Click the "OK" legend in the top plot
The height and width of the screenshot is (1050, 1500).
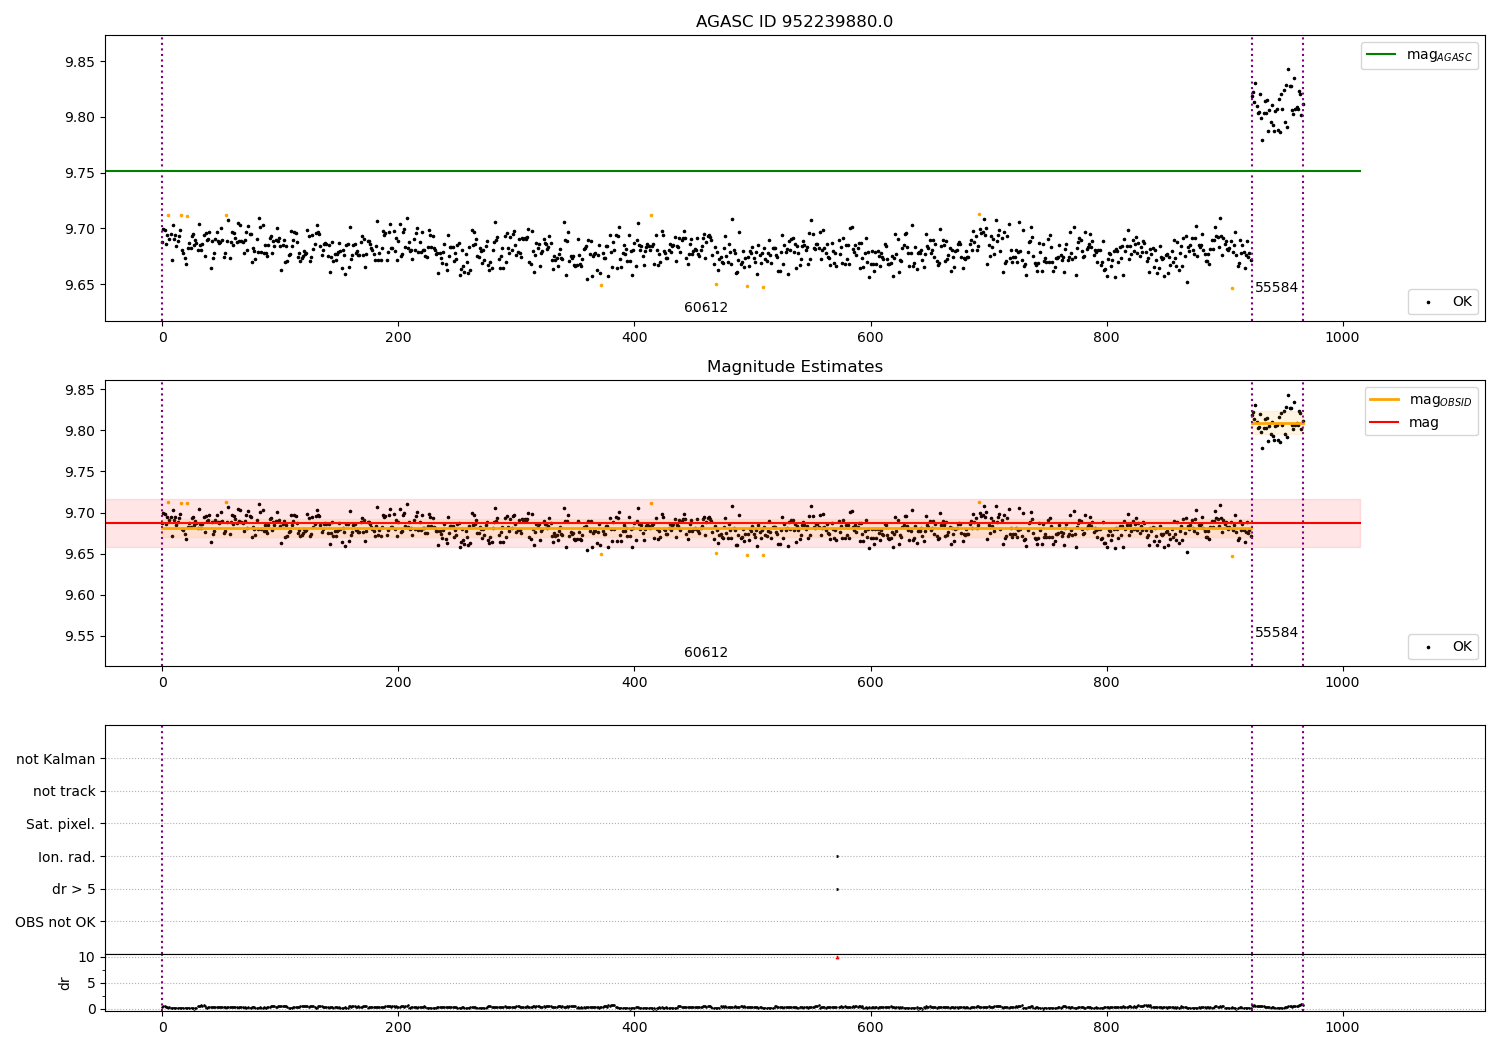coord(1443,302)
